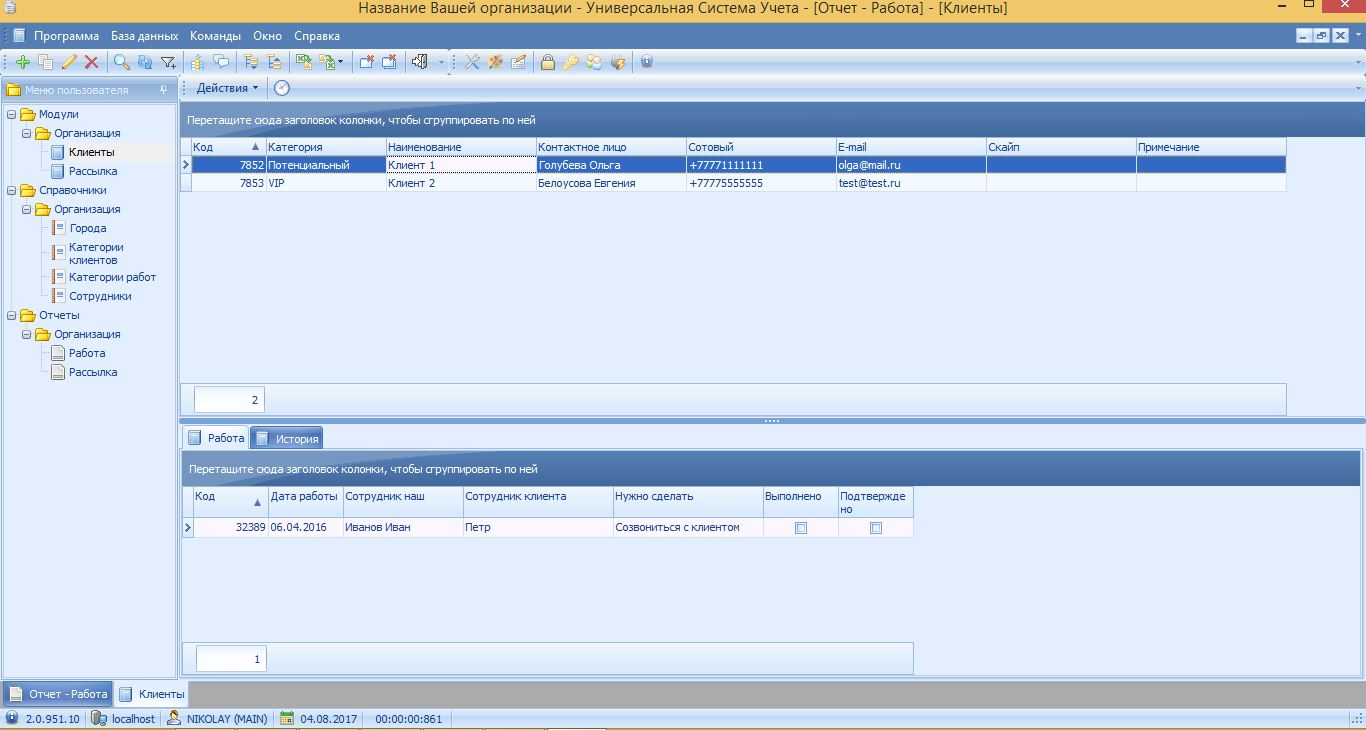Collapse all tree nodes from the toolbar
Screen dimensions: 1366x730
[273, 62]
